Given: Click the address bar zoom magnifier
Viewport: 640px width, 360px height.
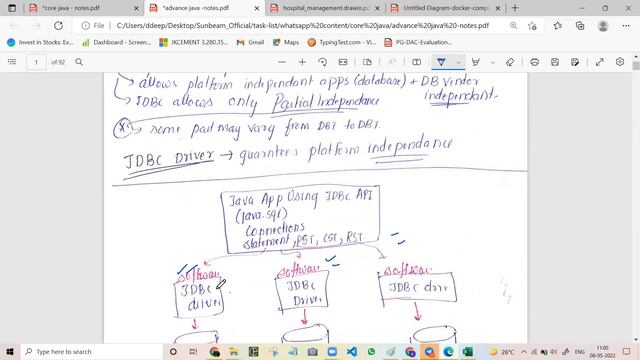Looking at the screenshot, I should click(513, 26).
